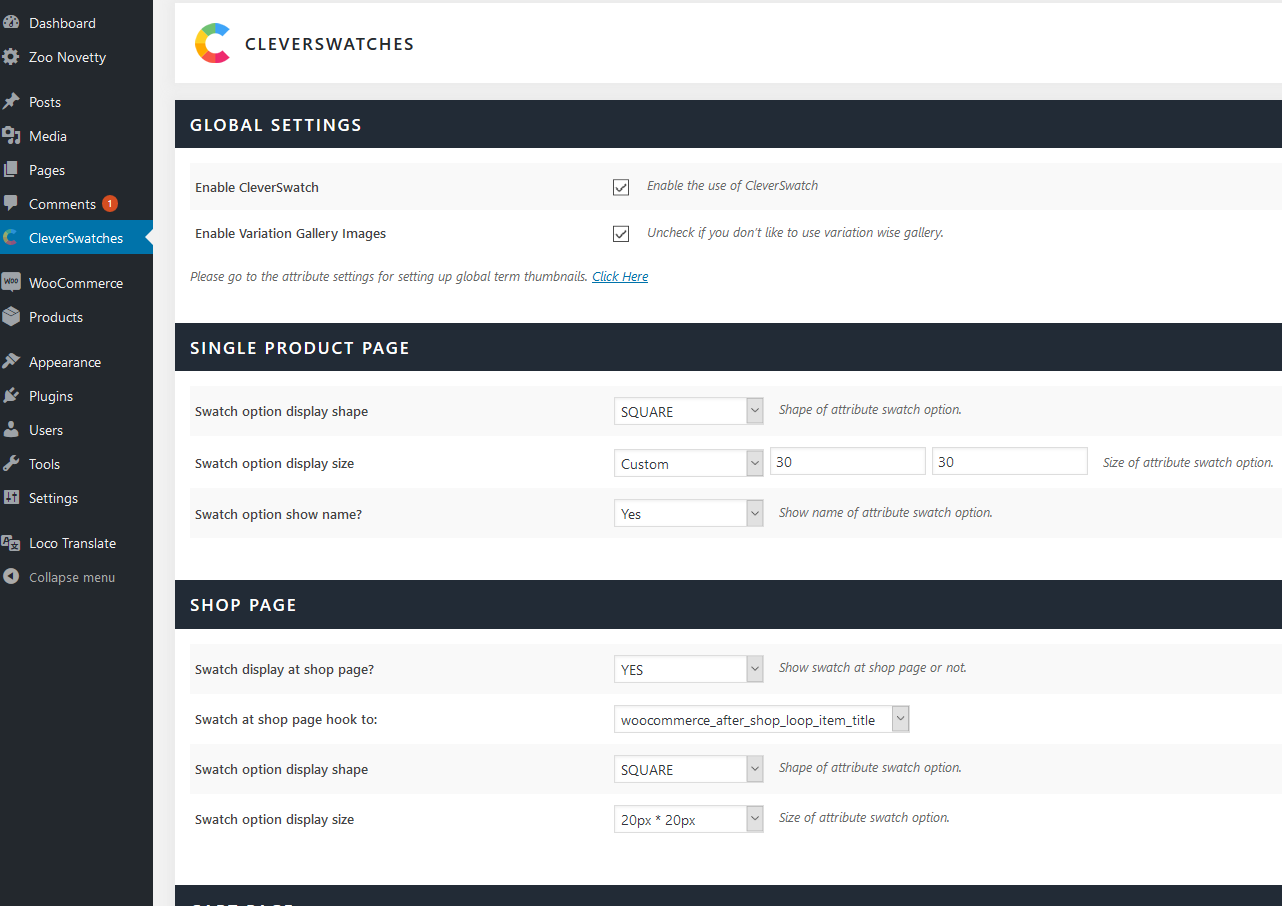Open Swatch option show name dropdown

(x=689, y=514)
